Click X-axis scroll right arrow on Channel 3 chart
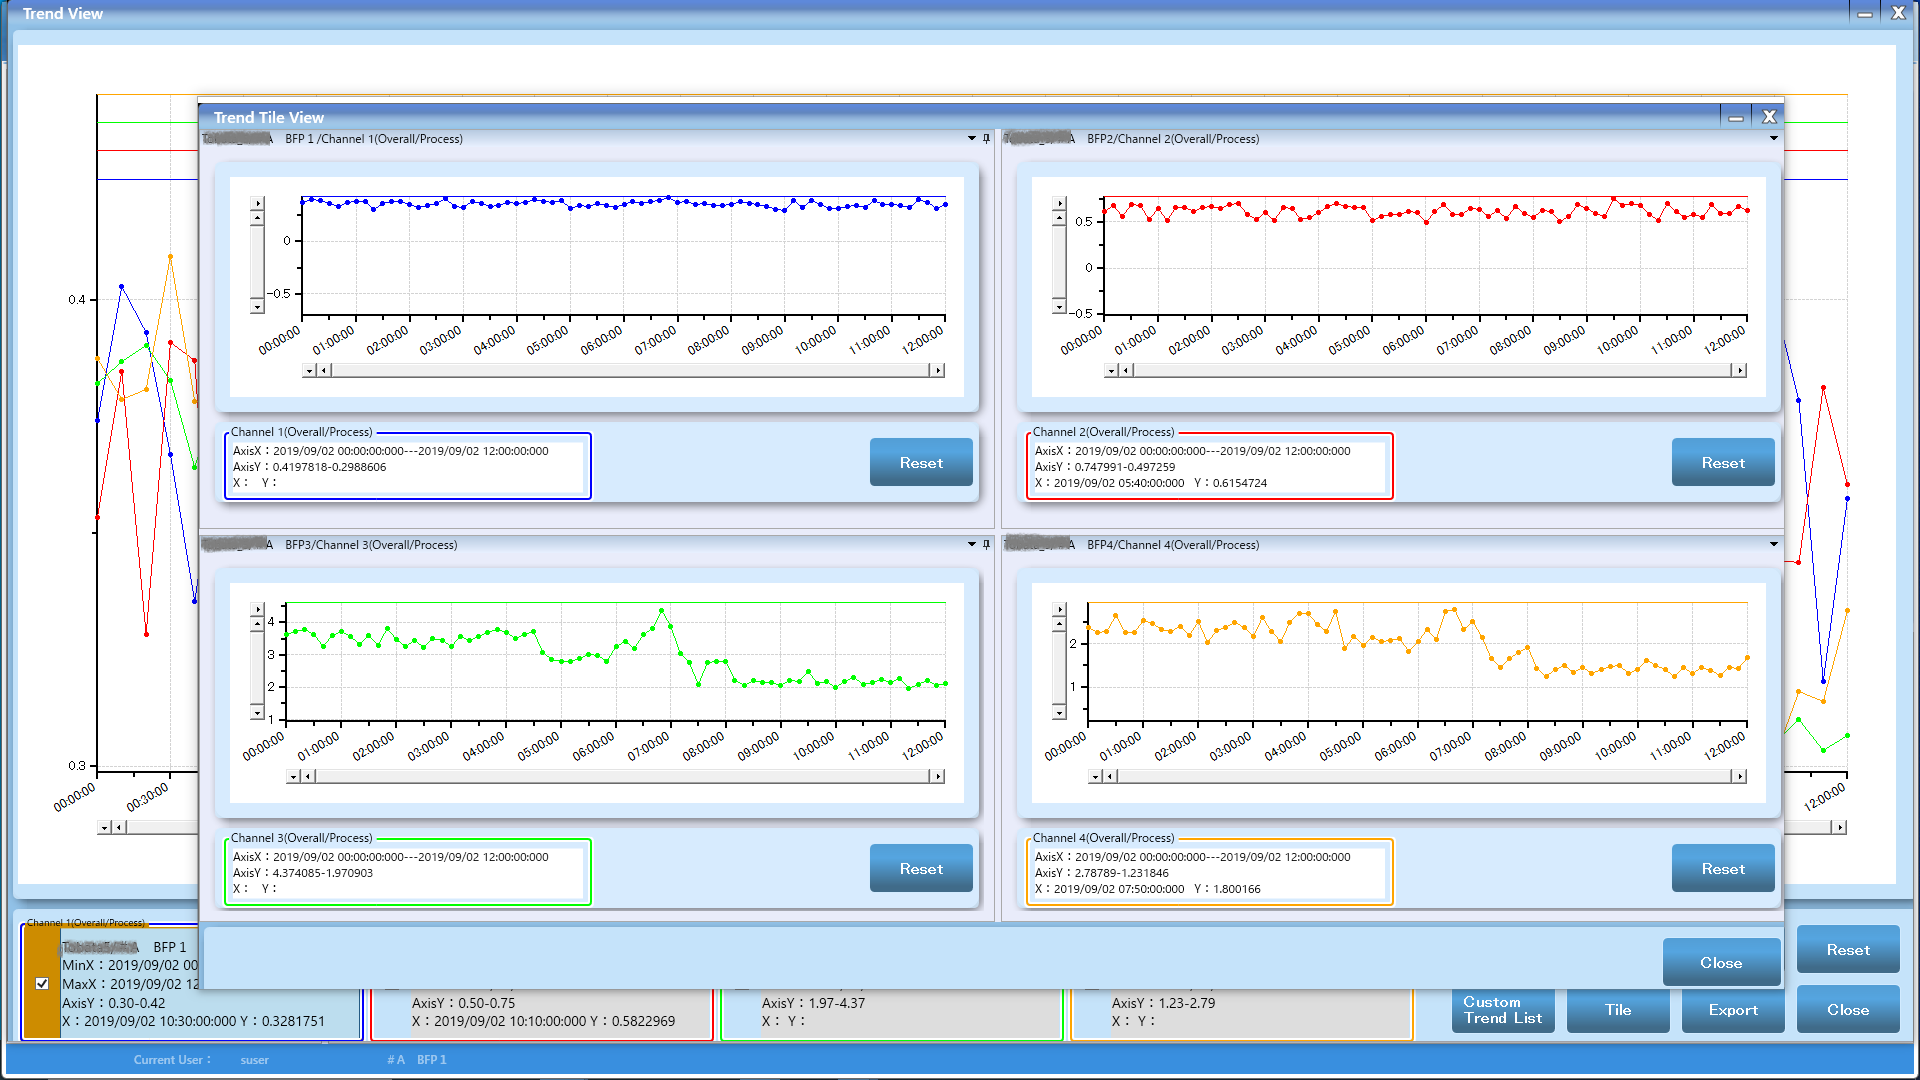Image resolution: width=1920 pixels, height=1080 pixels. point(937,776)
